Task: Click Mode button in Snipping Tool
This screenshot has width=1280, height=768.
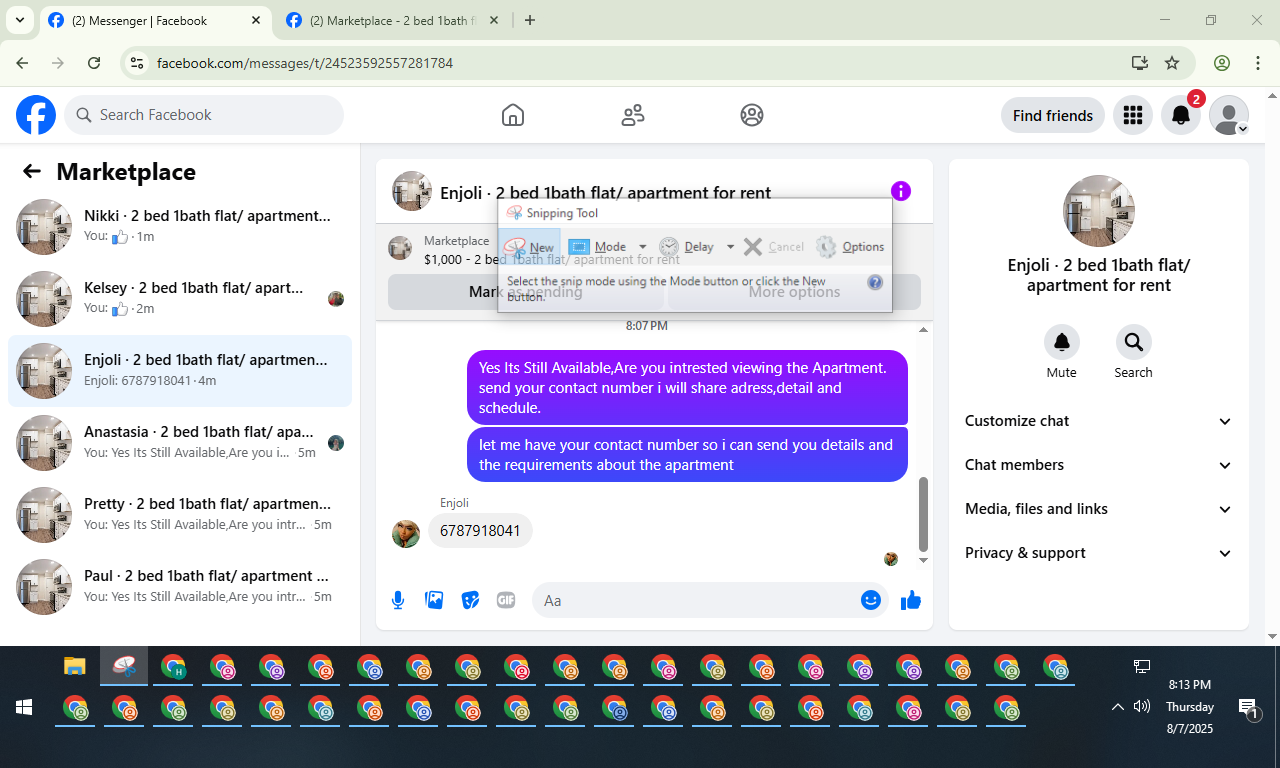Action: [x=598, y=247]
